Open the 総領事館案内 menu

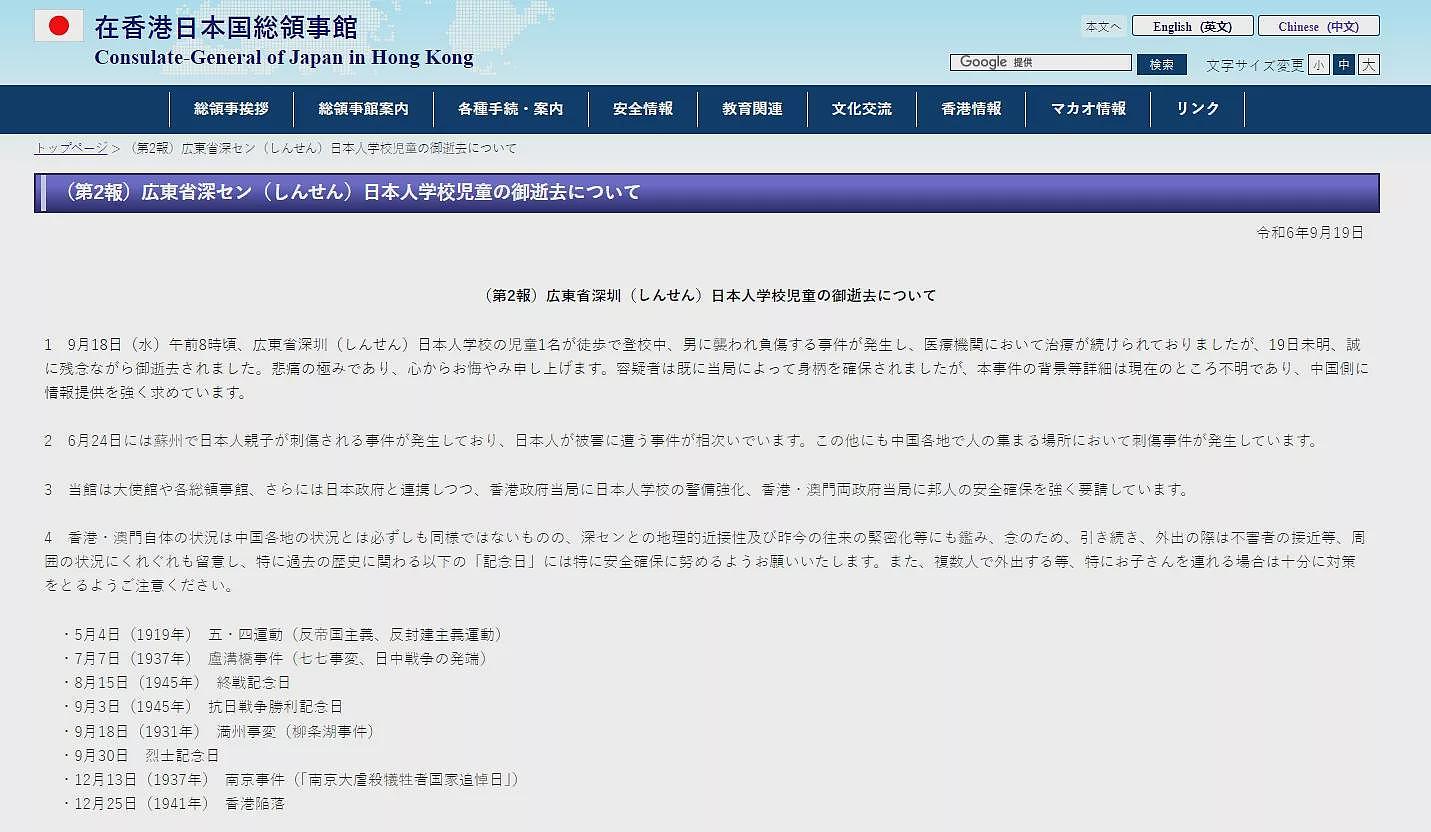[364, 109]
